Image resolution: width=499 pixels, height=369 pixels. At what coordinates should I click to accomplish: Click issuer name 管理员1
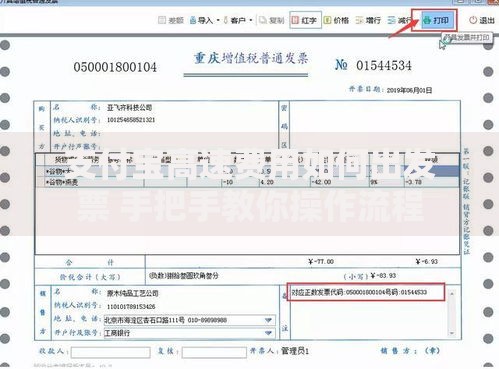click(x=295, y=351)
